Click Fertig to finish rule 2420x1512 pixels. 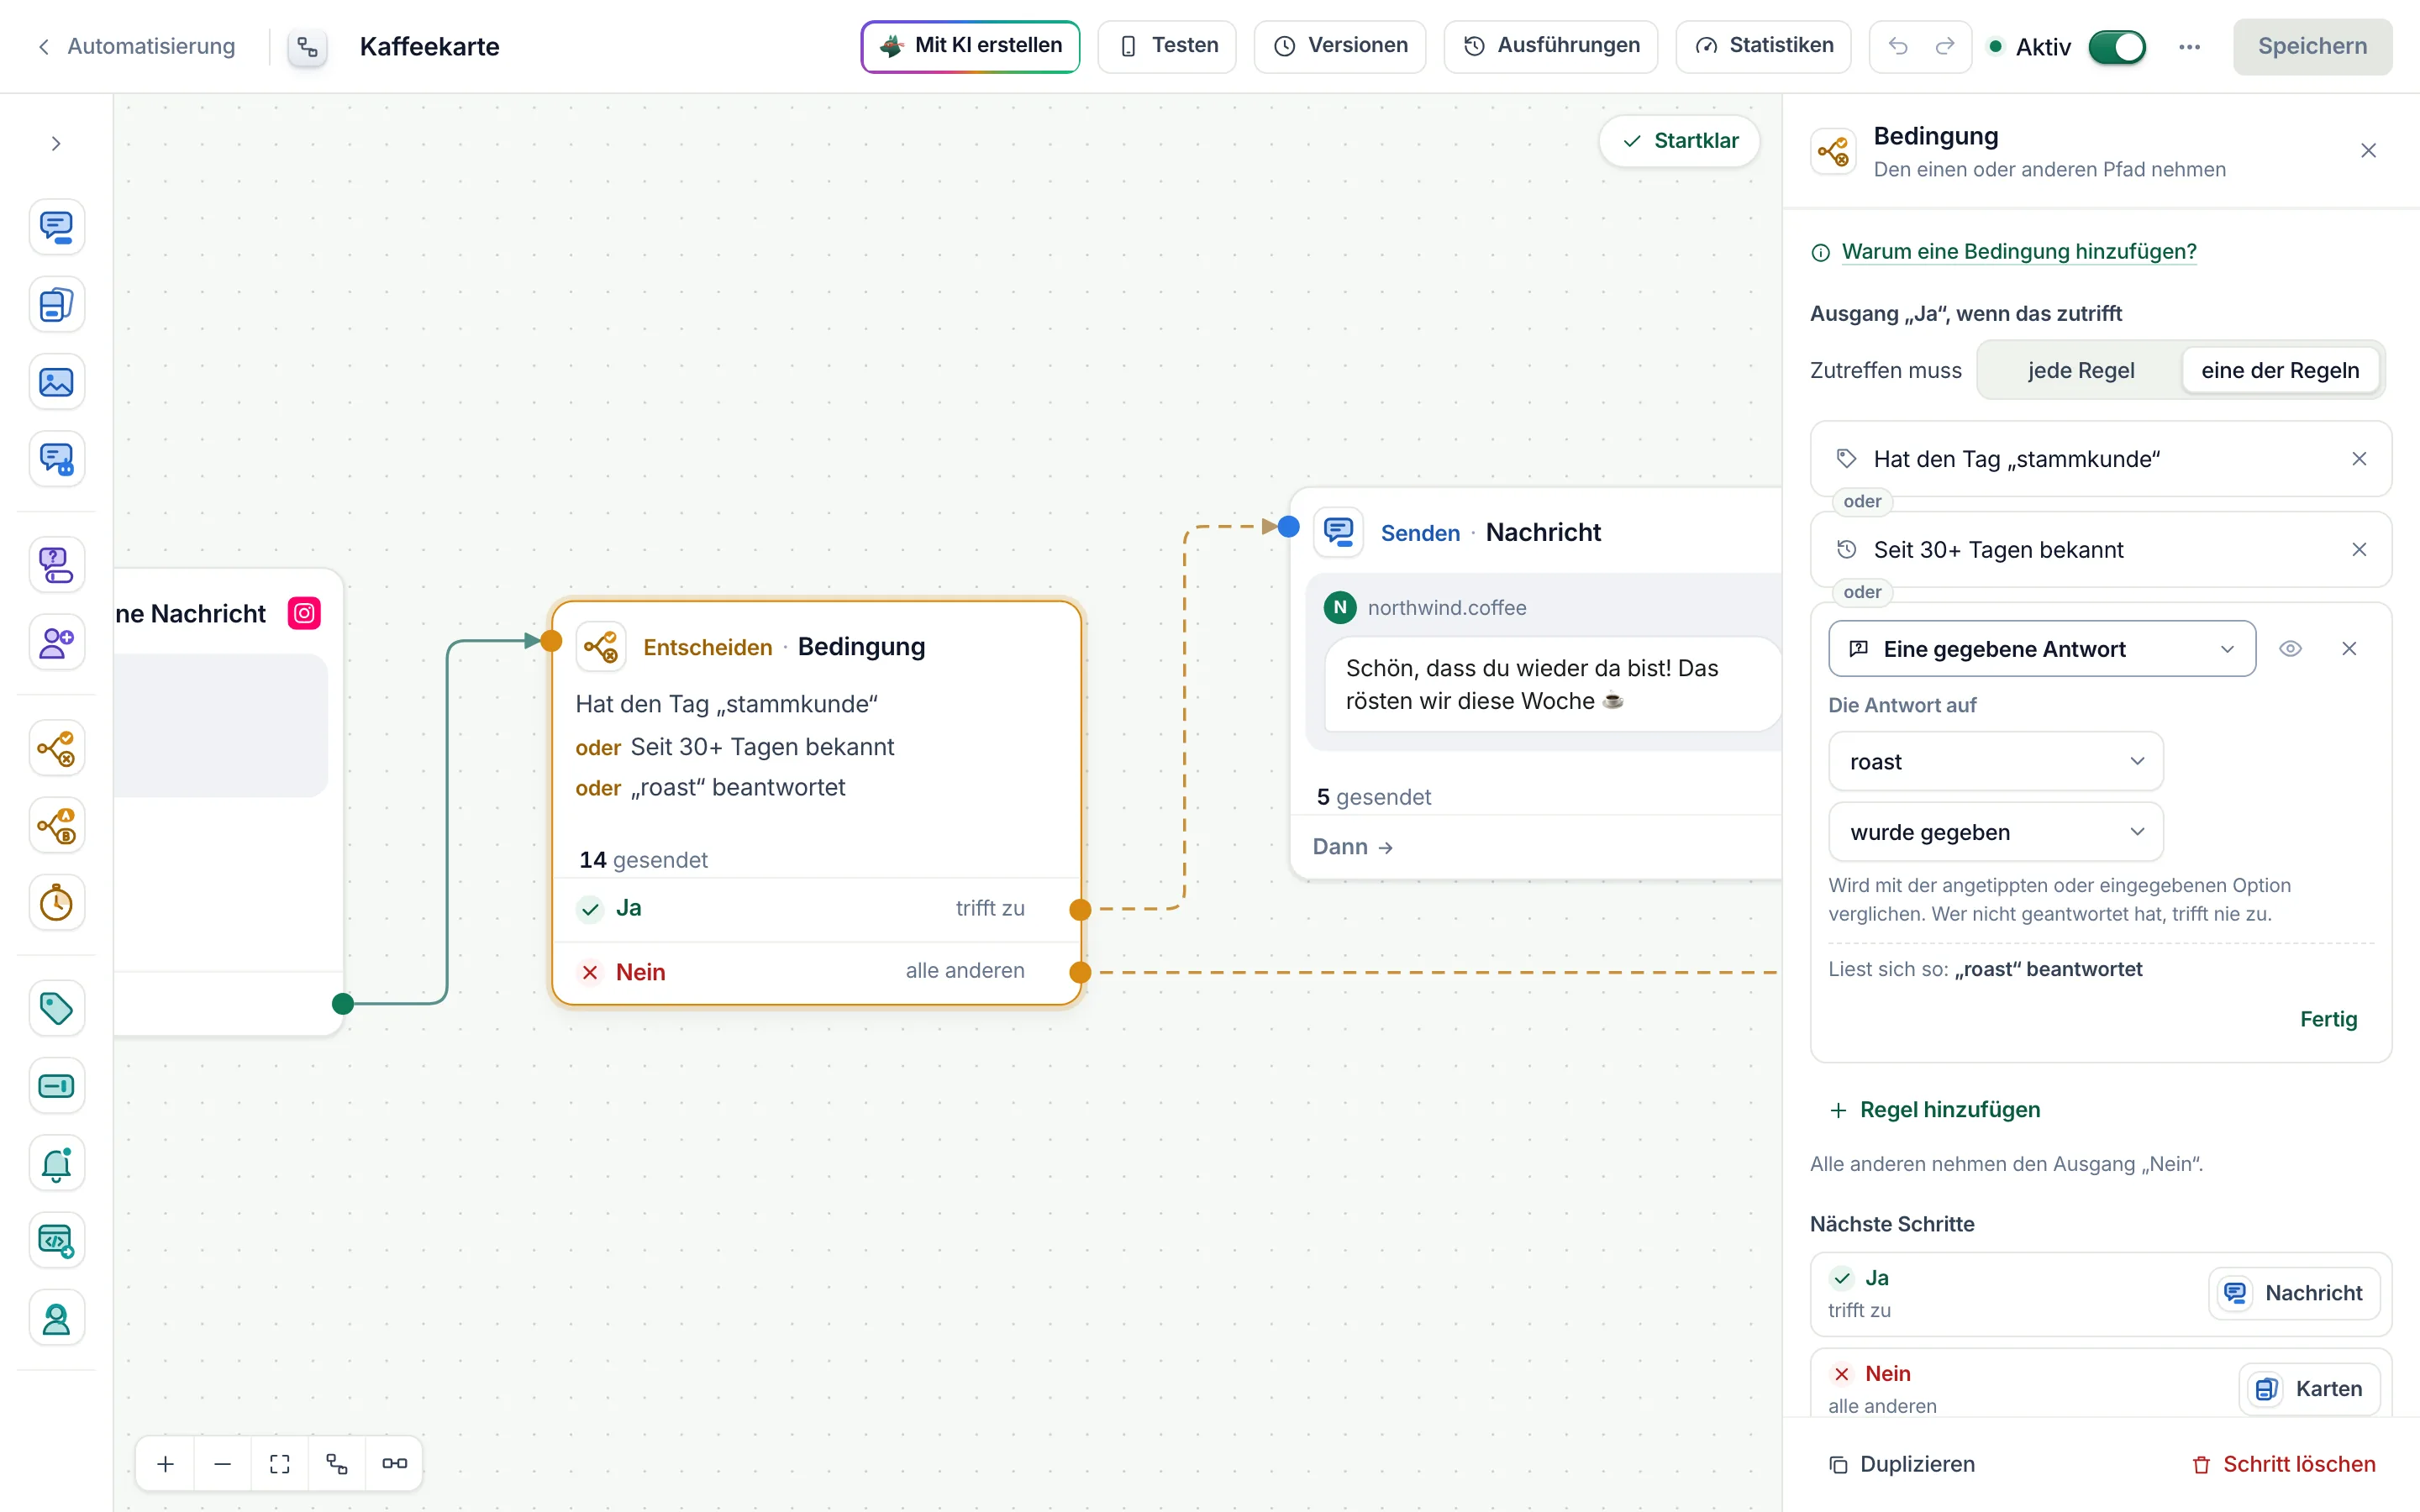pos(2328,1019)
